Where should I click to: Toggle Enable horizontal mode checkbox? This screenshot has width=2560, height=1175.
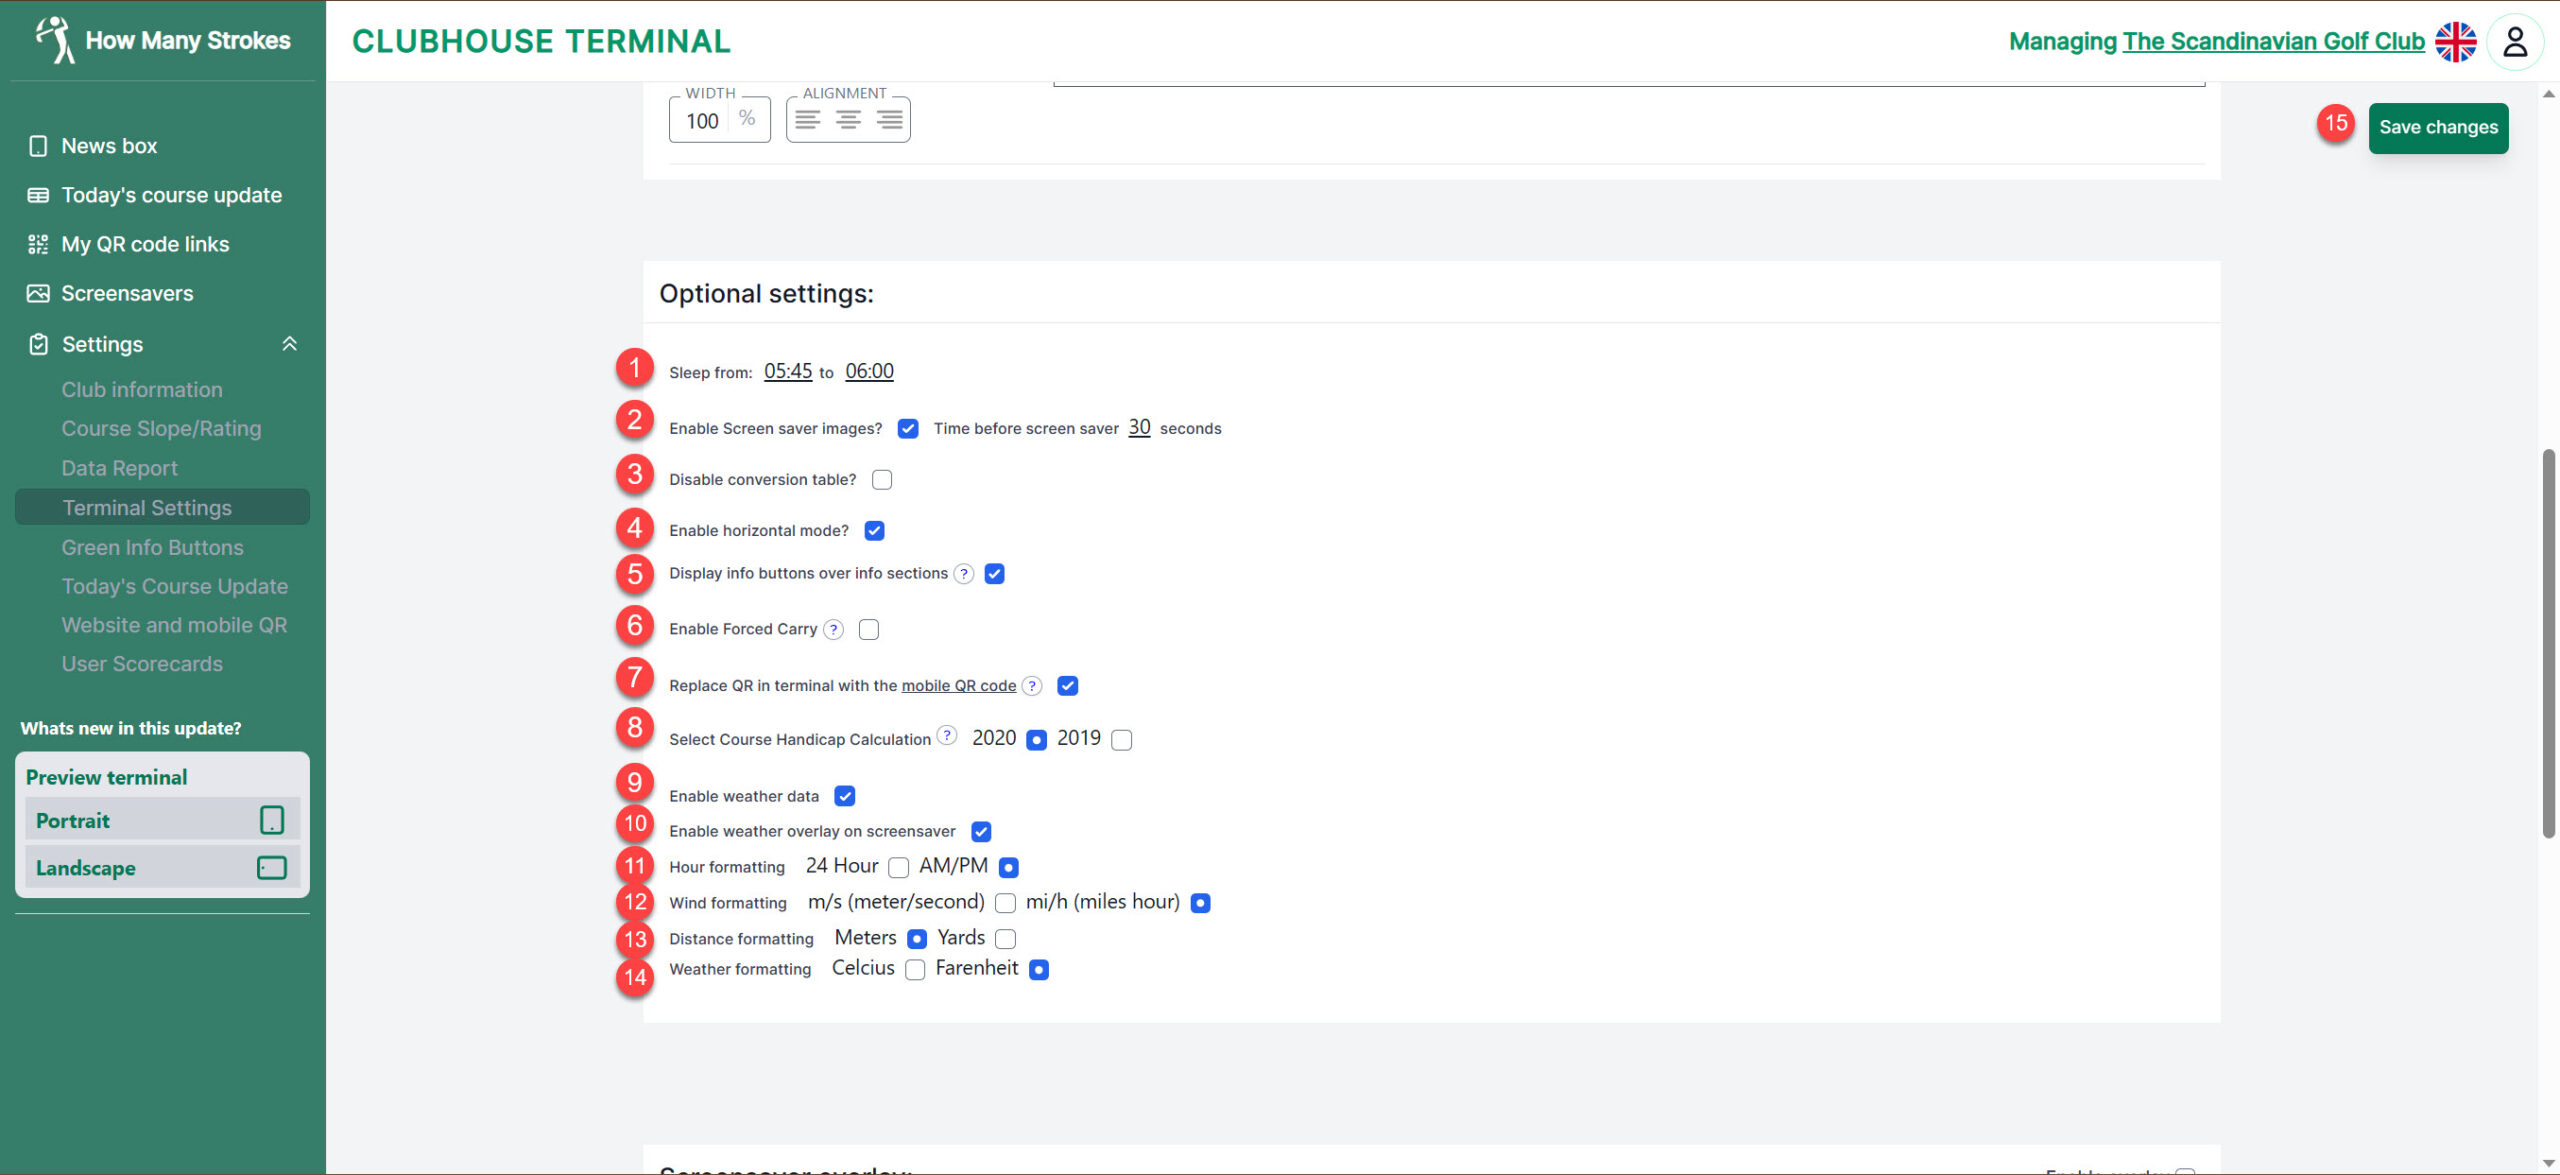pos(875,530)
